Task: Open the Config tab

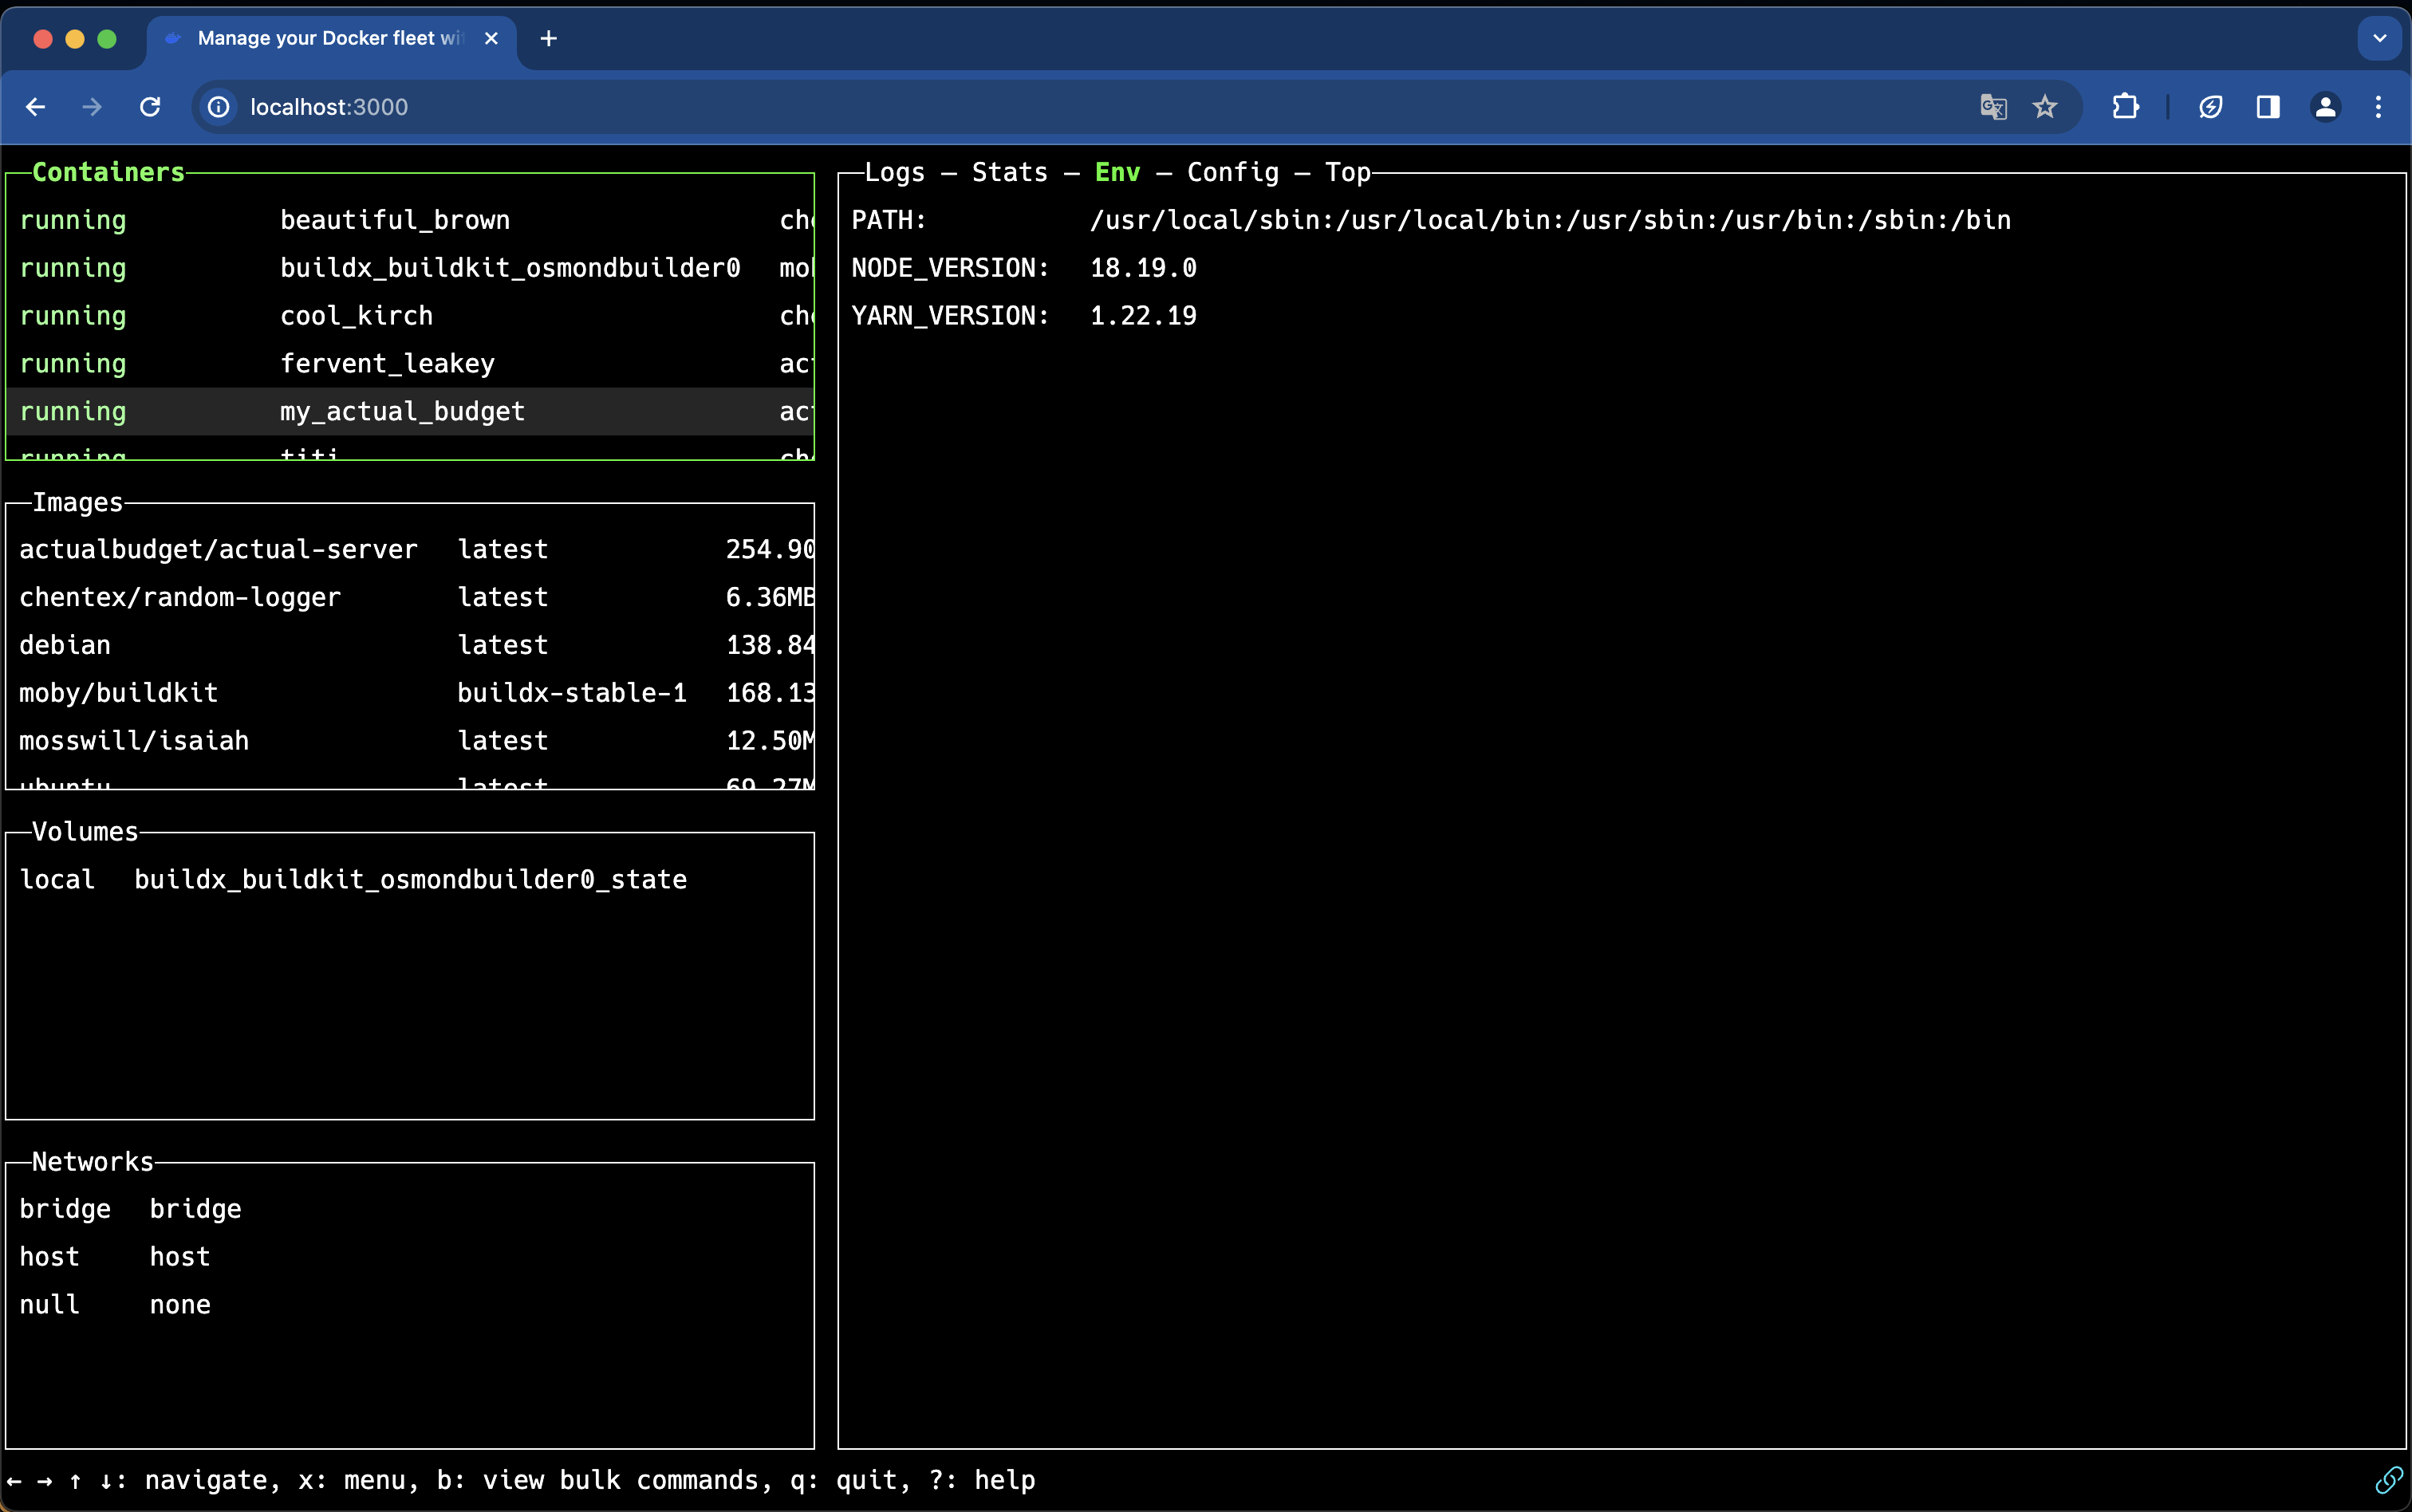Action: (x=1232, y=172)
